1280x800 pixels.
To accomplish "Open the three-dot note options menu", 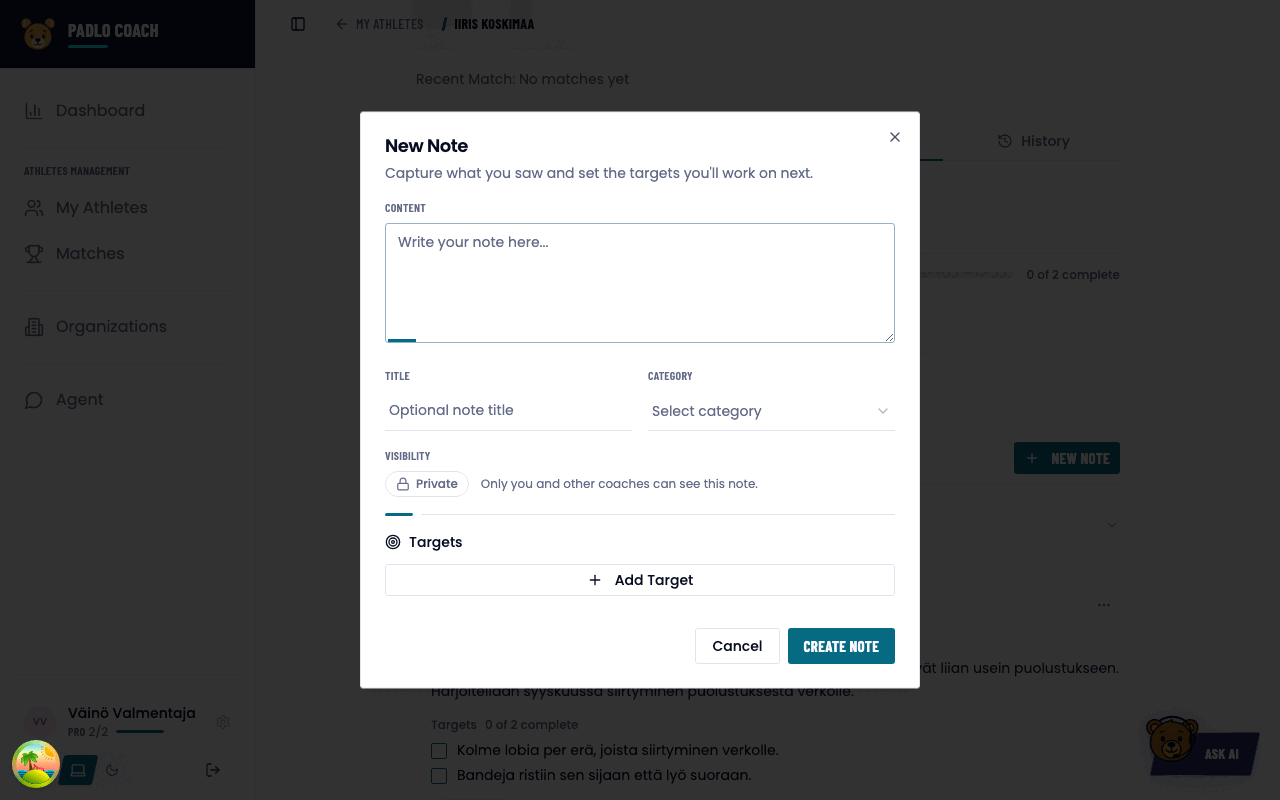I will pyautogui.click(x=1104, y=605).
